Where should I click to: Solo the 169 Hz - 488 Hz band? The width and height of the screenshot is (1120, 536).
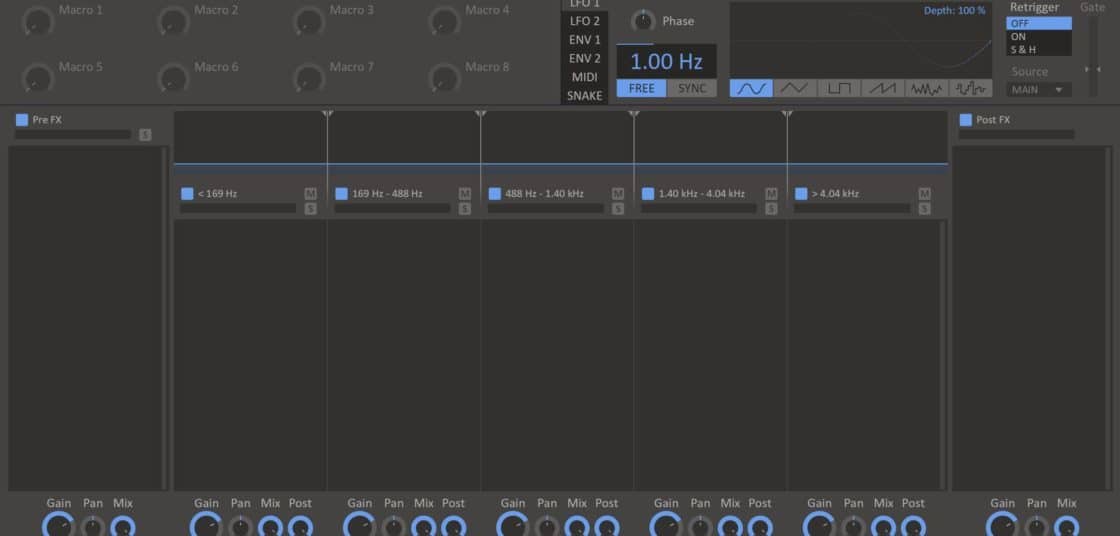click(x=465, y=209)
